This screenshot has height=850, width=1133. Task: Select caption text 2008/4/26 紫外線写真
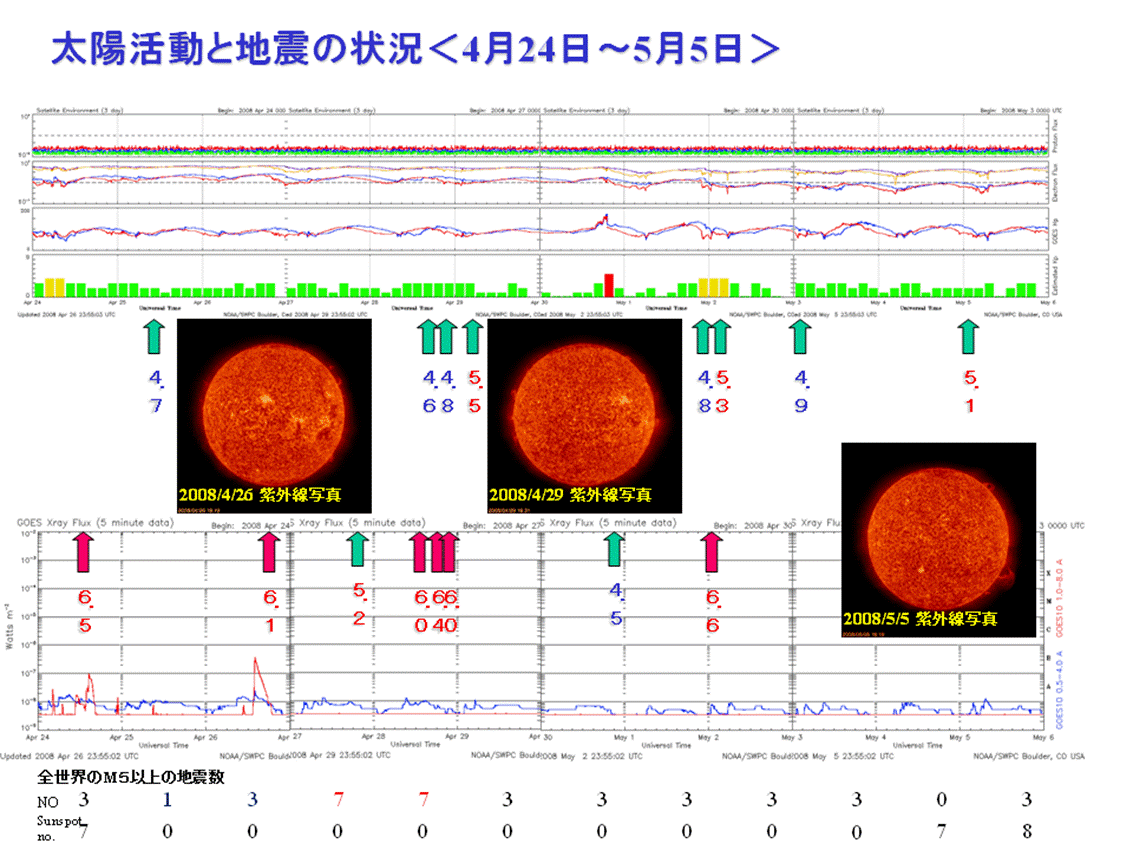tap(260, 495)
